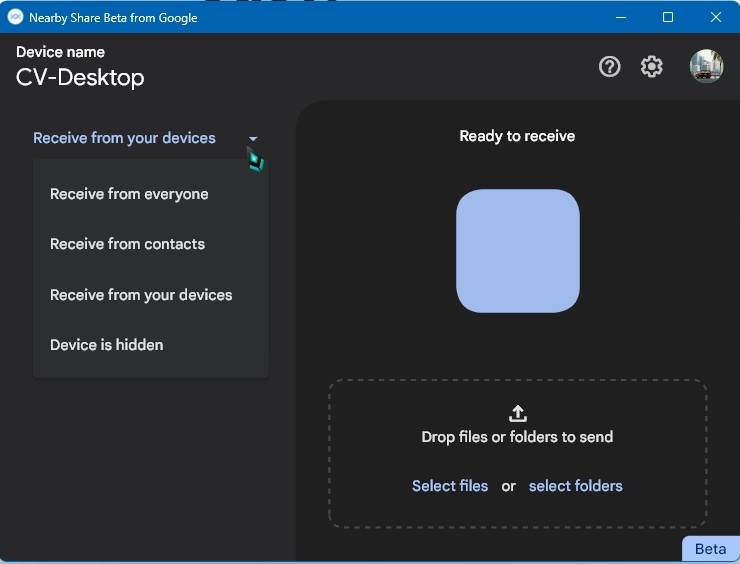Viewport: 740px width, 564px height.
Task: Click the 'Select files' link
Action: [x=450, y=486]
